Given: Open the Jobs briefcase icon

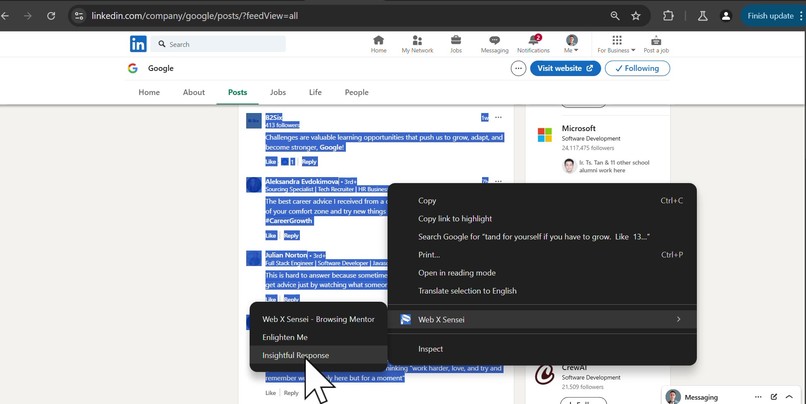Looking at the screenshot, I should pos(456,44).
